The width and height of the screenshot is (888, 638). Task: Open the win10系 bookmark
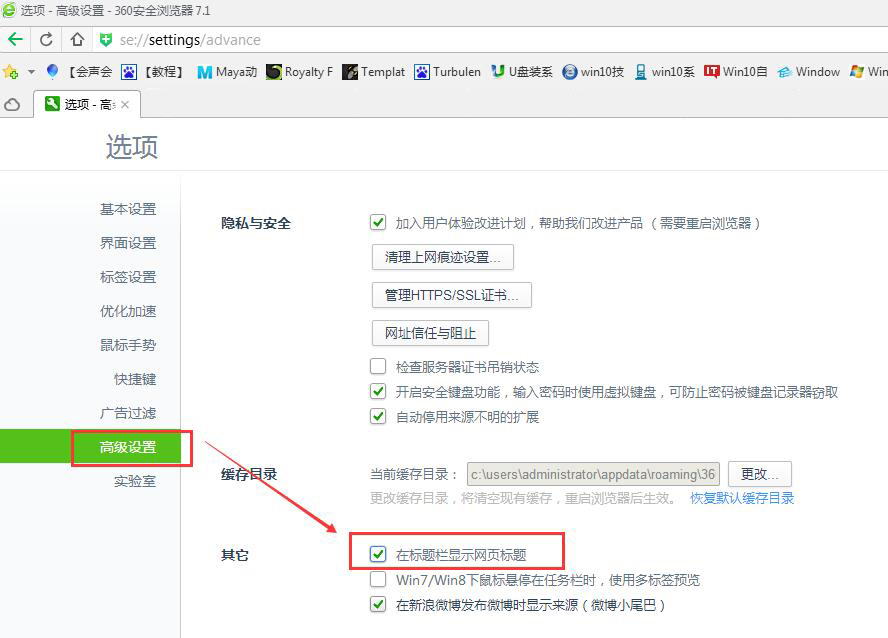[x=664, y=72]
